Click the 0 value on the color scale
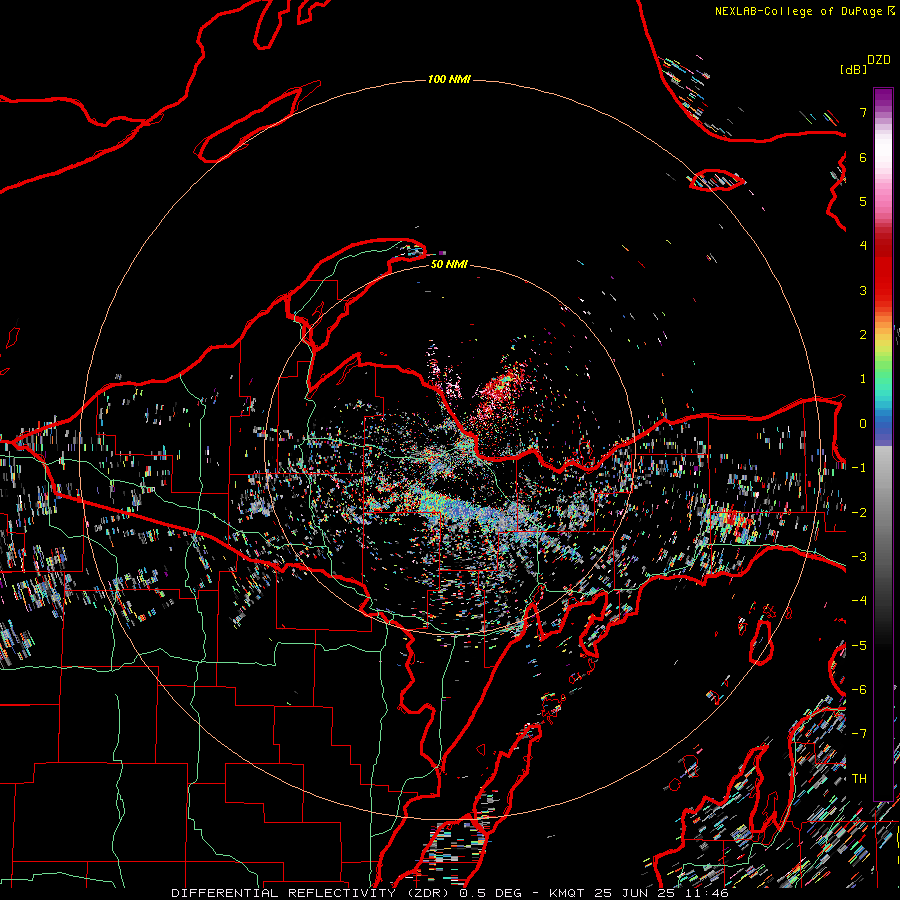Screen dimensions: 900x900 863,424
